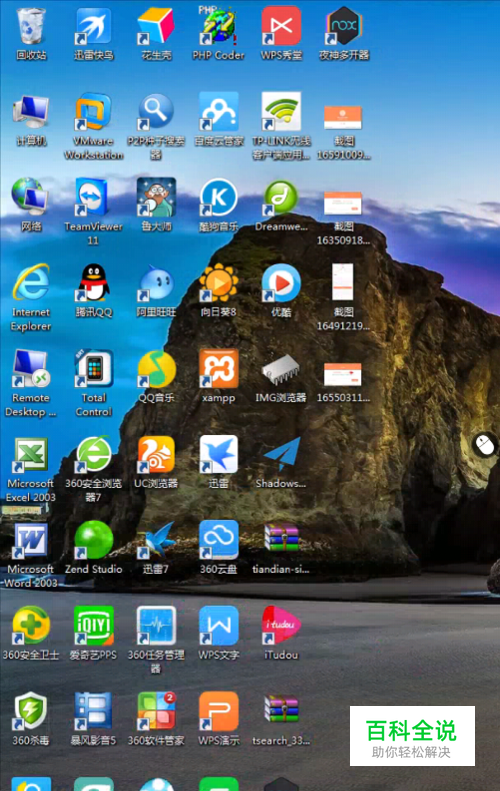The width and height of the screenshot is (500, 791).
Task: Launch Zend Studio green sphere icon
Action: (93, 540)
